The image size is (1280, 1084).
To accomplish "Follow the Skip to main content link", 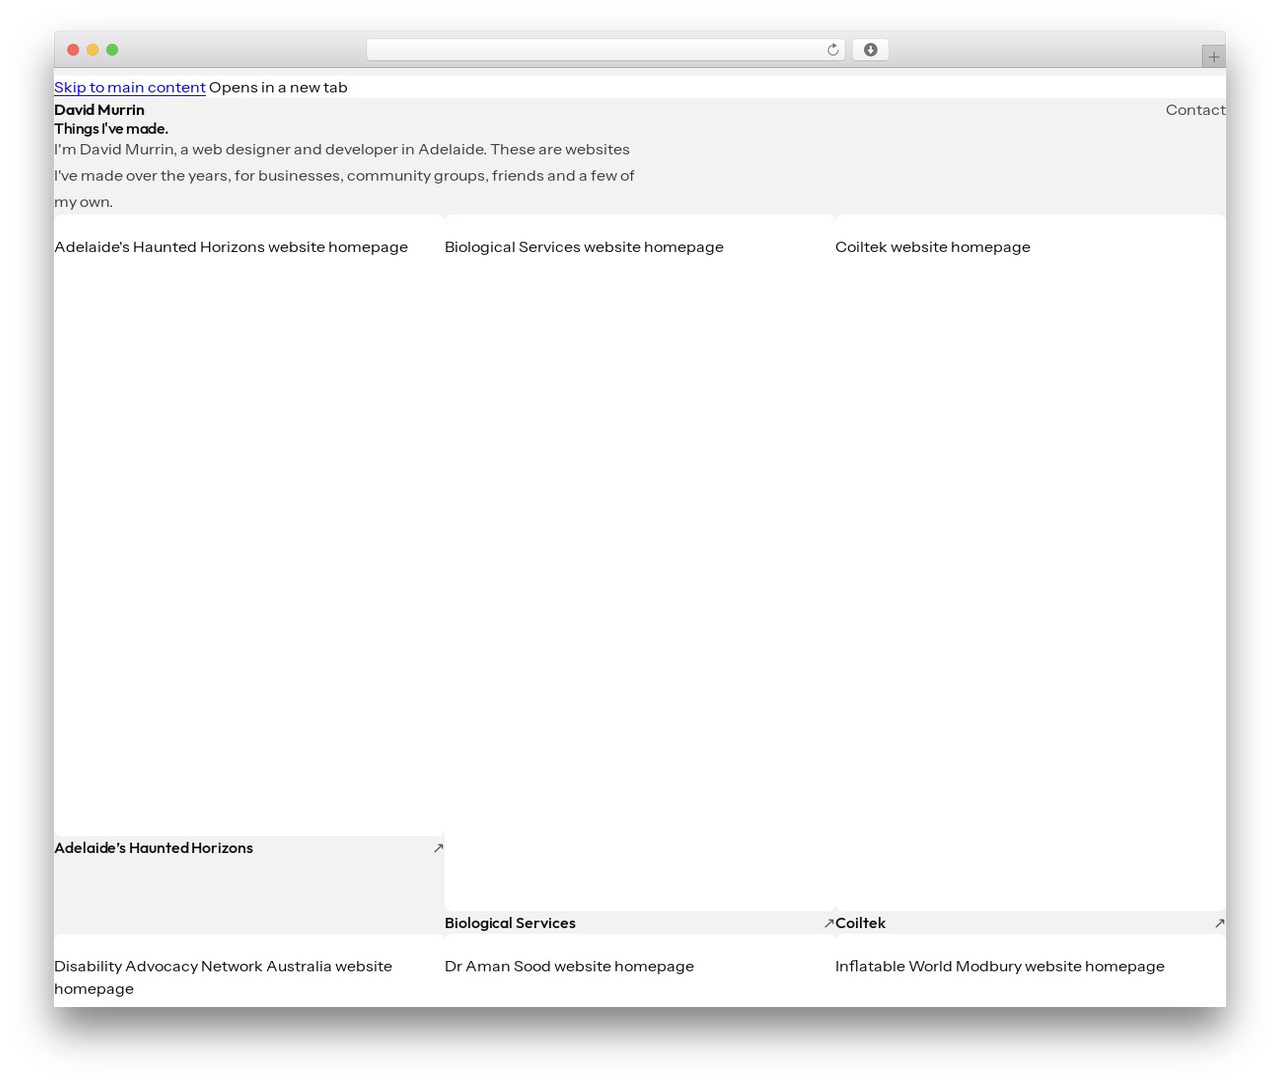I will [130, 87].
